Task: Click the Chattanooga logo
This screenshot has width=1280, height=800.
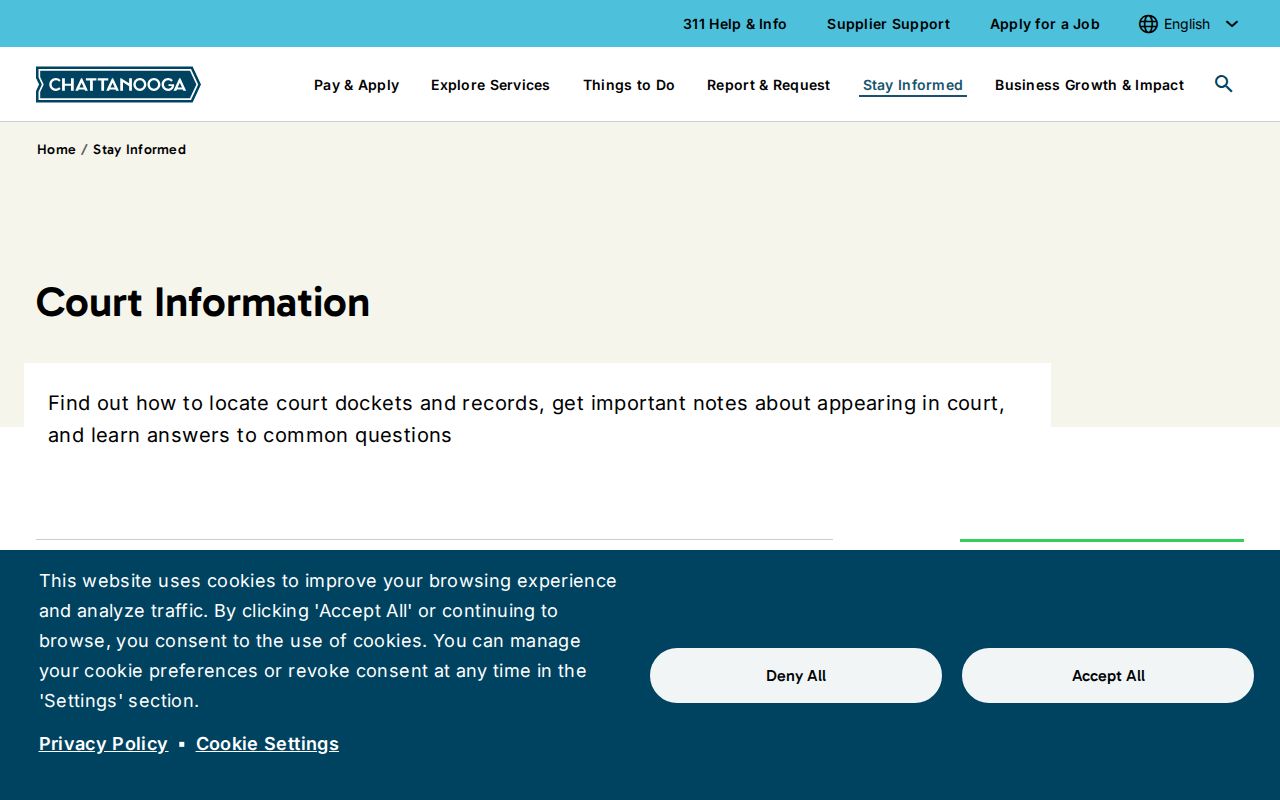Action: tap(118, 85)
